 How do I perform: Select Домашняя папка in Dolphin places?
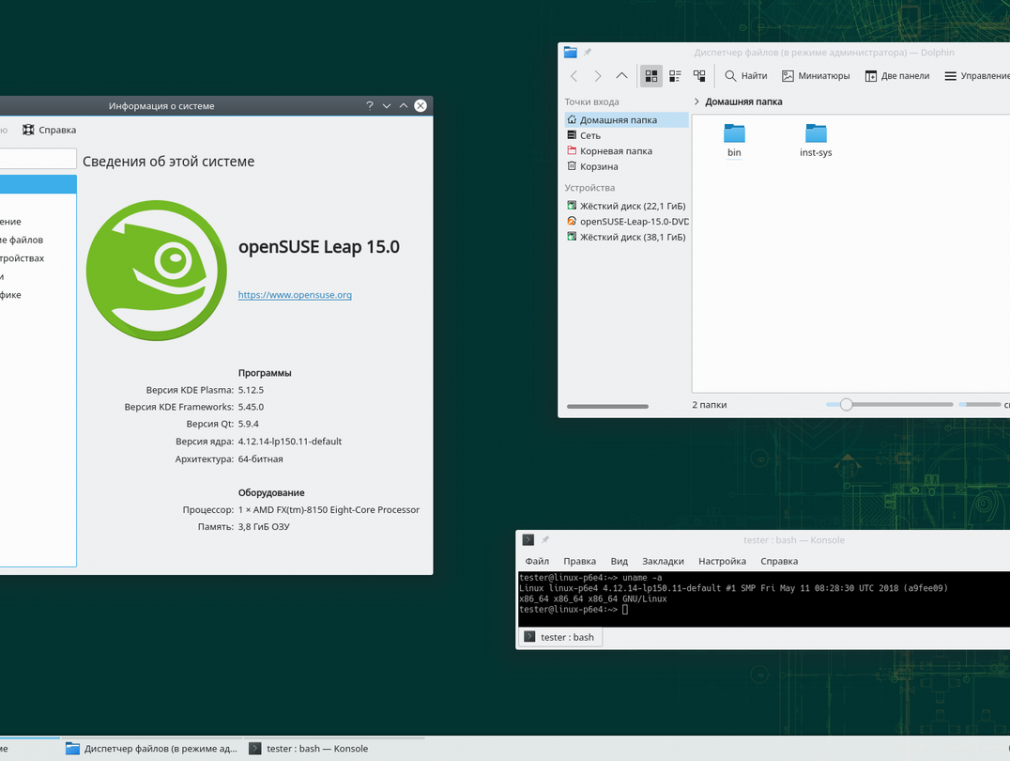[x=627, y=120]
